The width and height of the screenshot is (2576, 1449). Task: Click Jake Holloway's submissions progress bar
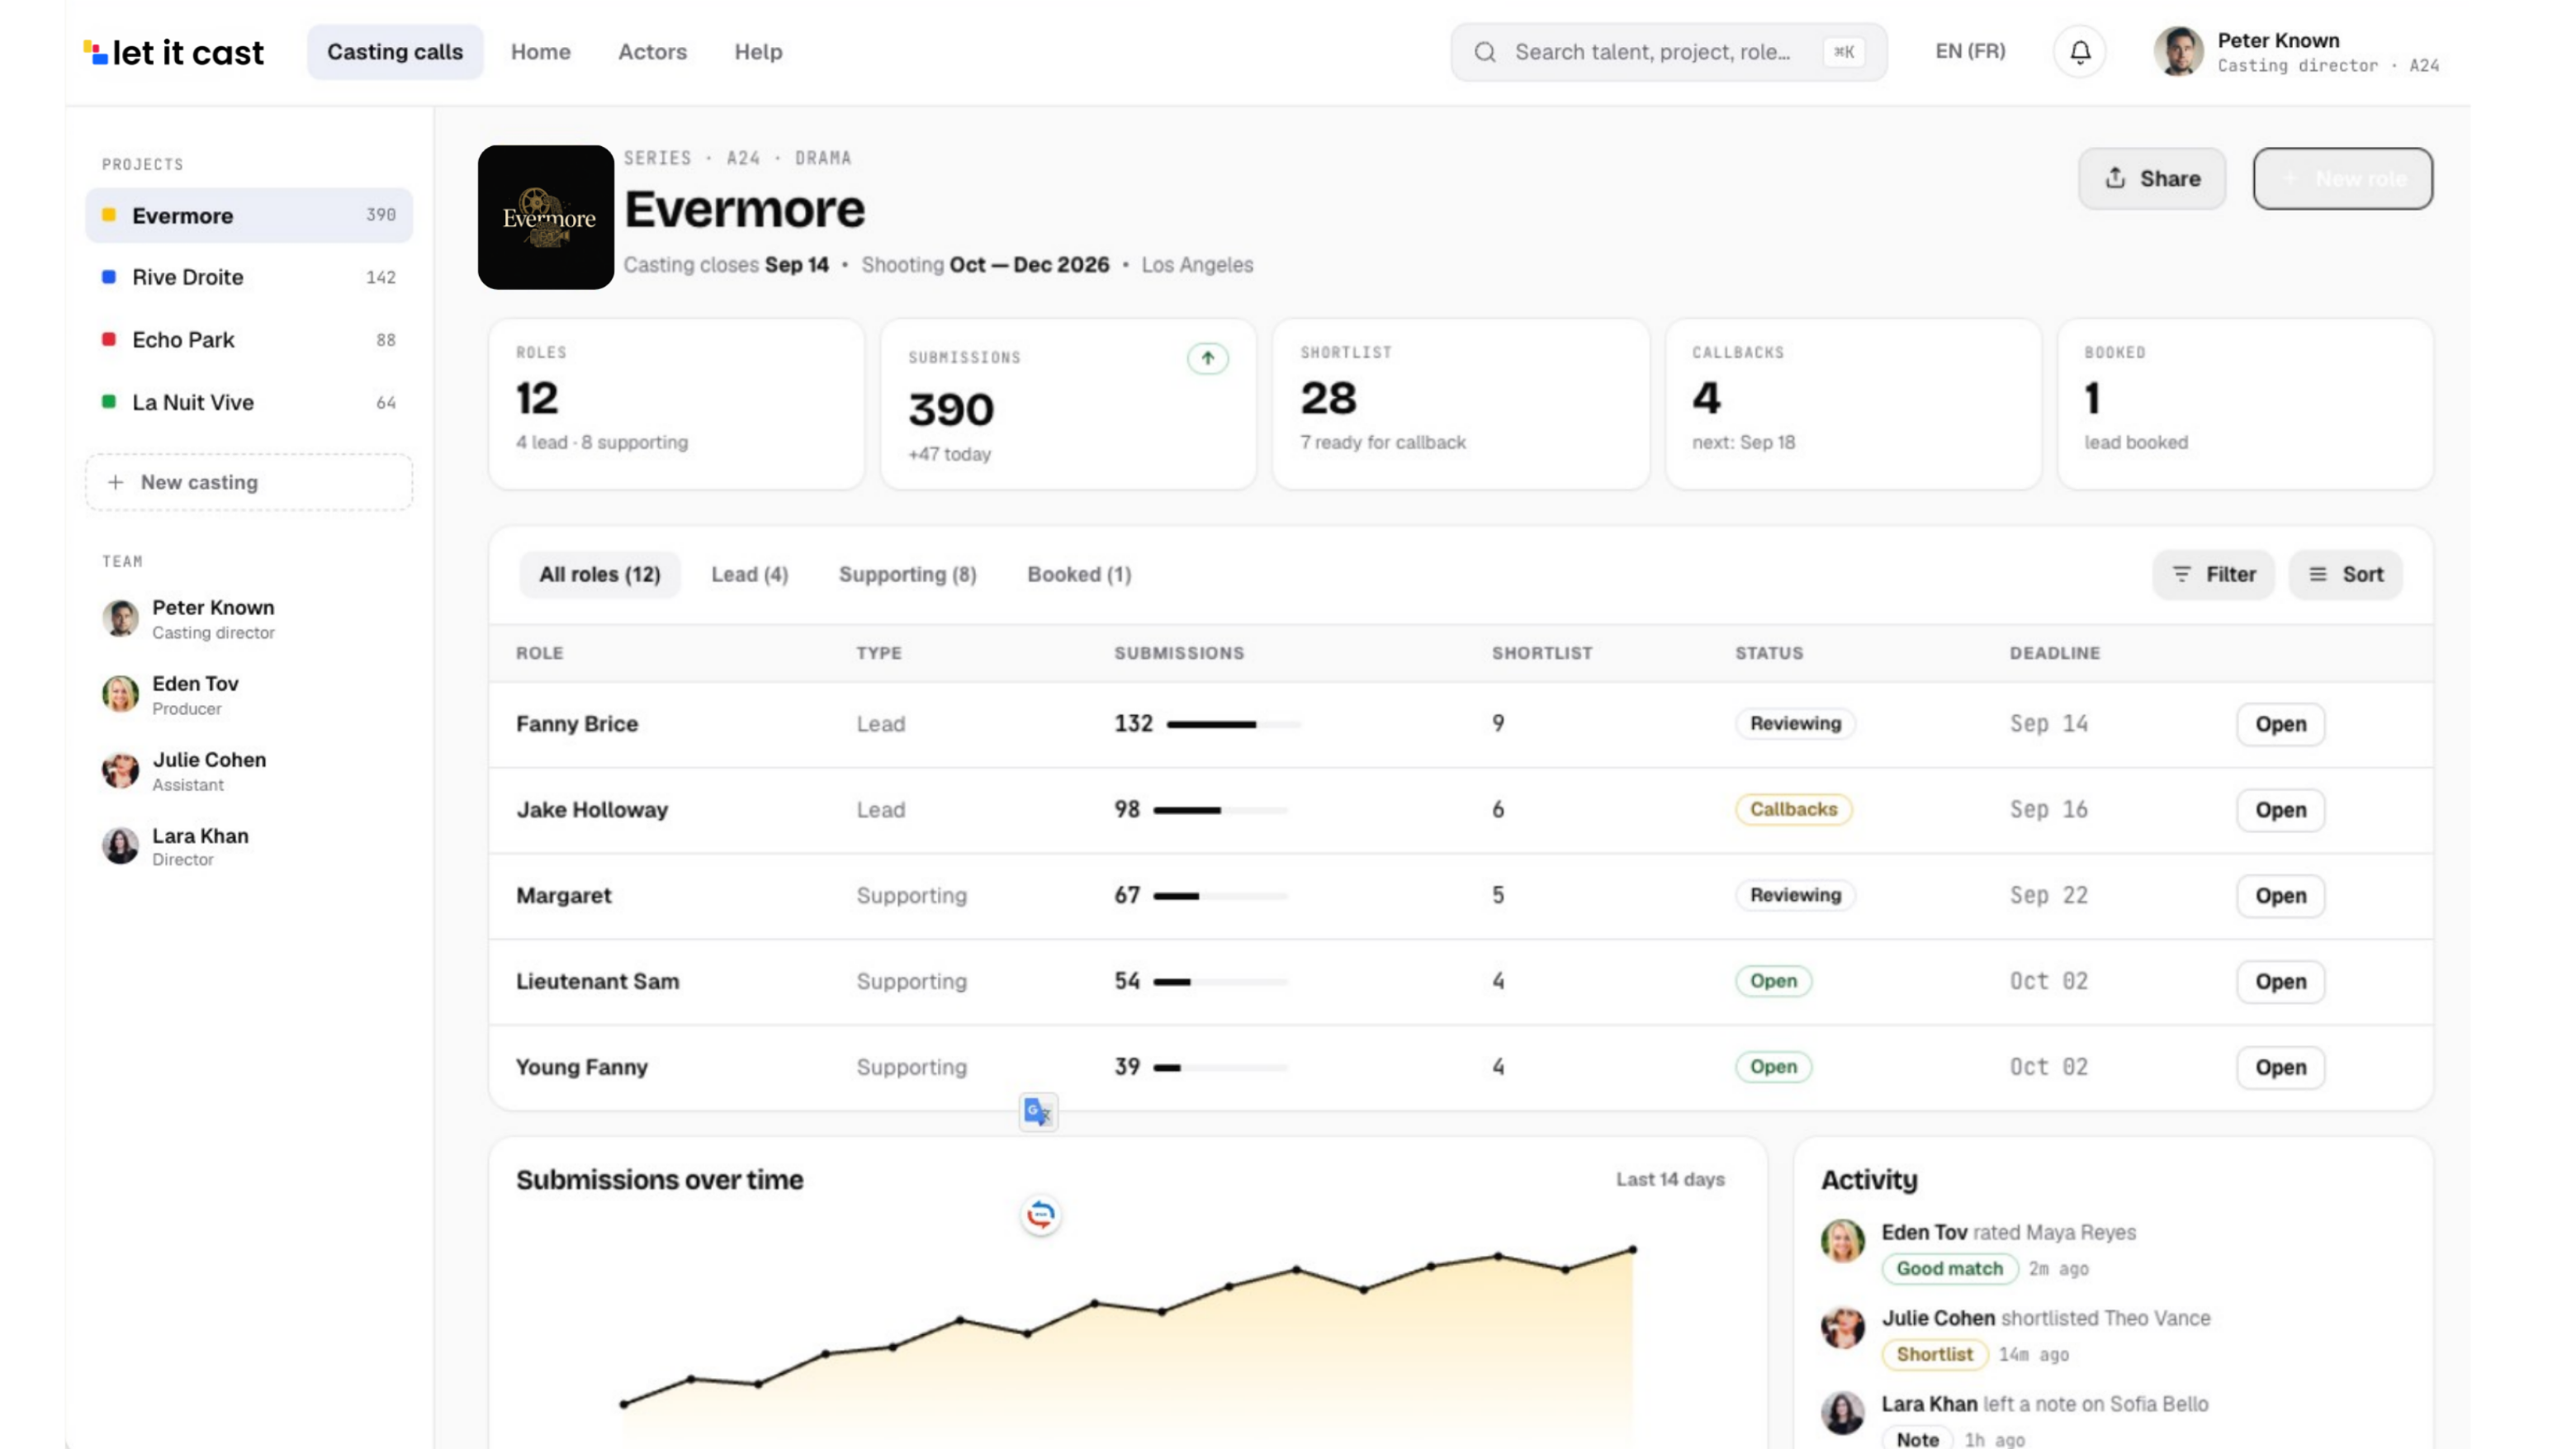click(x=1221, y=810)
